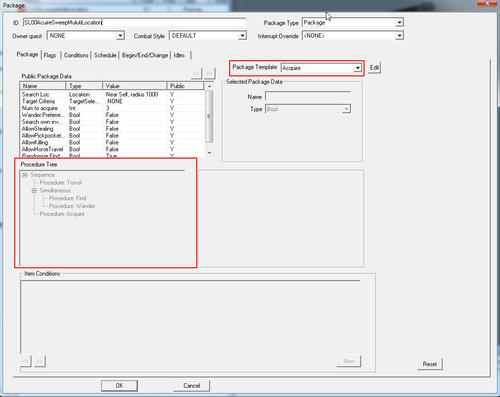Image resolution: width=500 pixels, height=397 pixels.
Task: Select the Search Loc row
Action: click(112, 94)
